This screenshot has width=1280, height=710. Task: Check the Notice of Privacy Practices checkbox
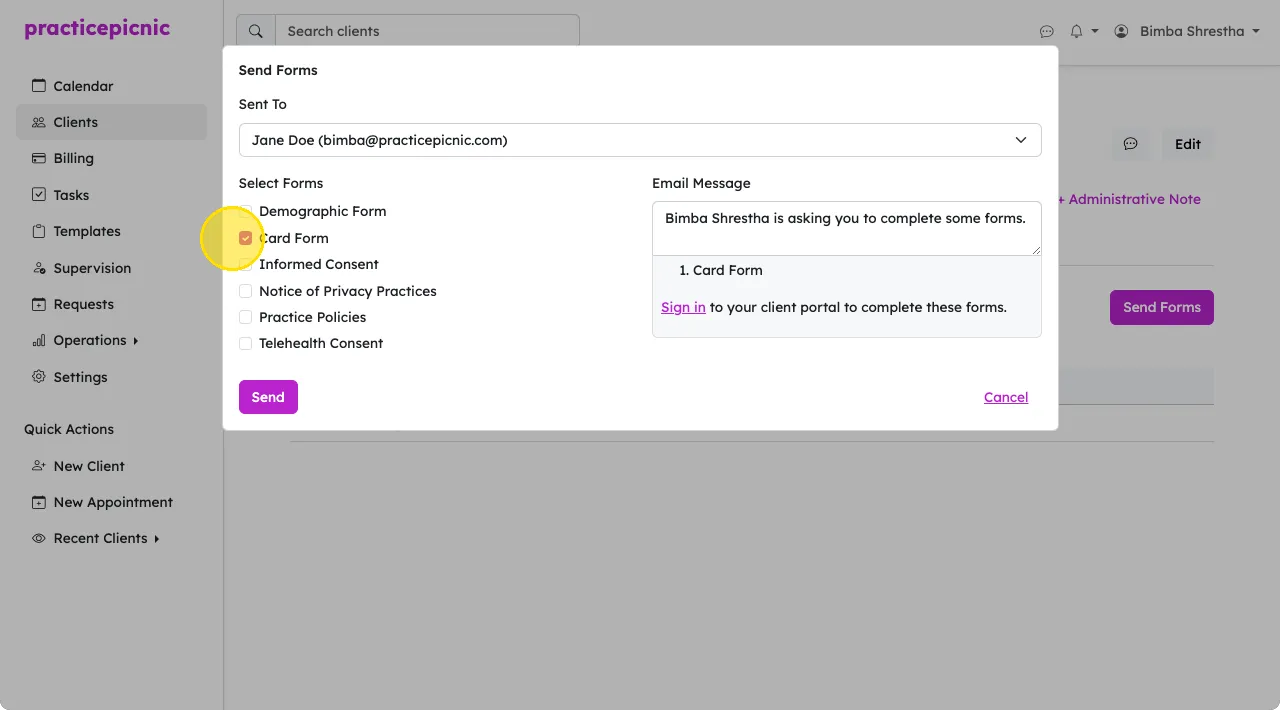[245, 291]
